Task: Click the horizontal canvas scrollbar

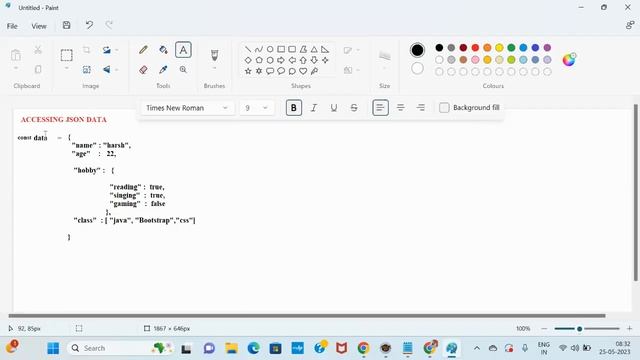Action: tap(307, 316)
